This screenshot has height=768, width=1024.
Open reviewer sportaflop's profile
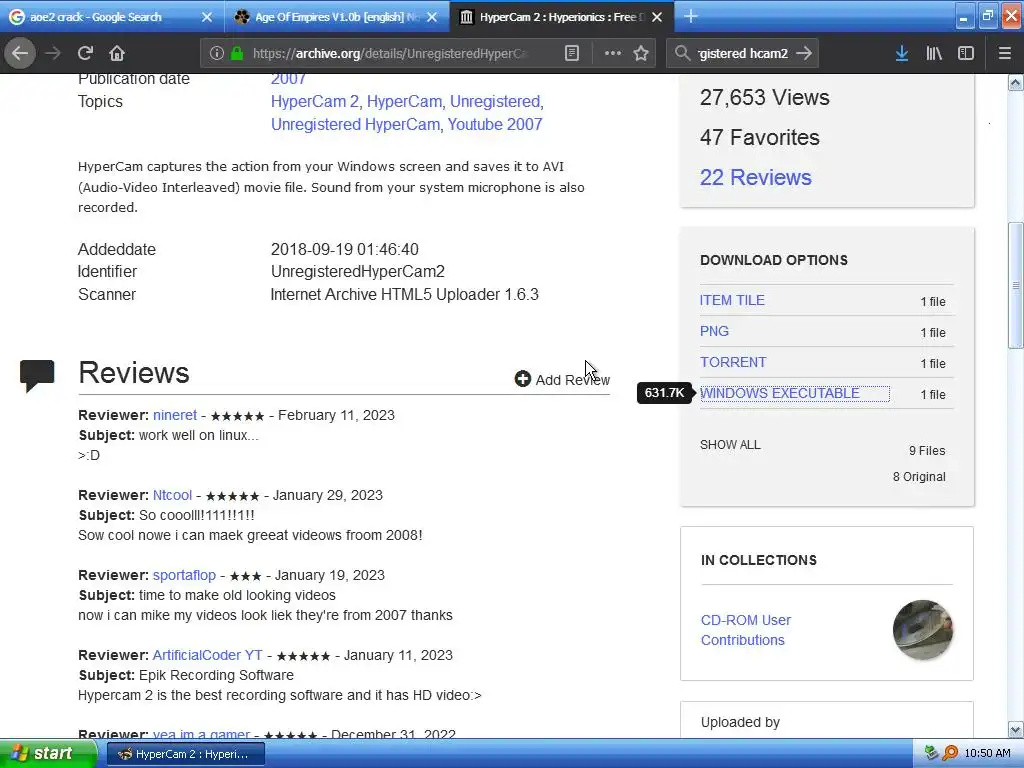(x=184, y=575)
